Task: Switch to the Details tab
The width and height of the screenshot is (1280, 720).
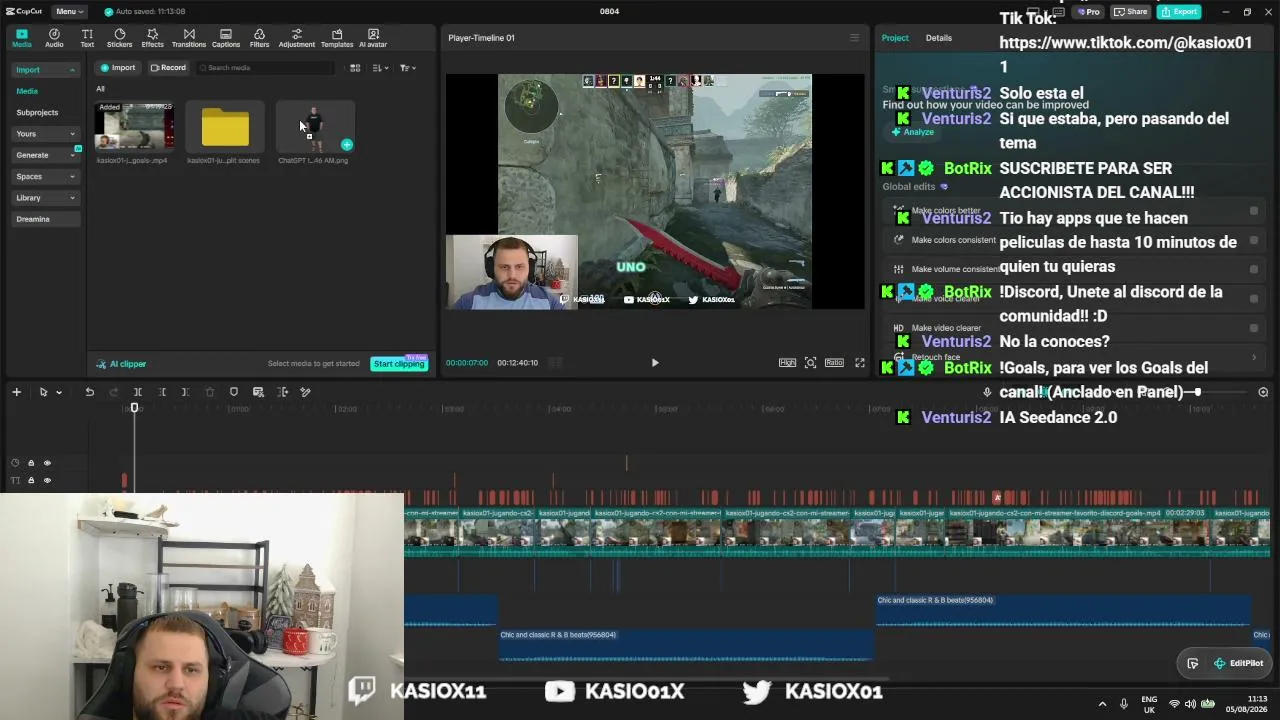Action: coord(939,38)
